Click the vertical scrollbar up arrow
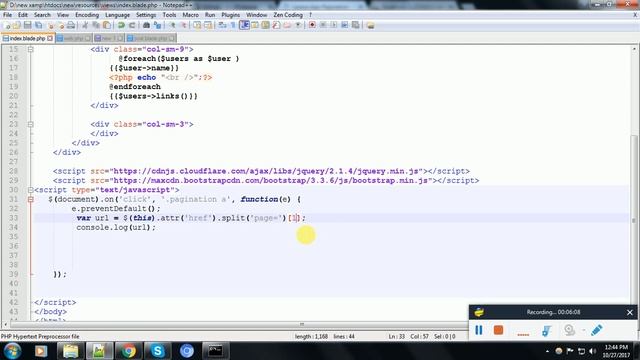 click(x=634, y=49)
